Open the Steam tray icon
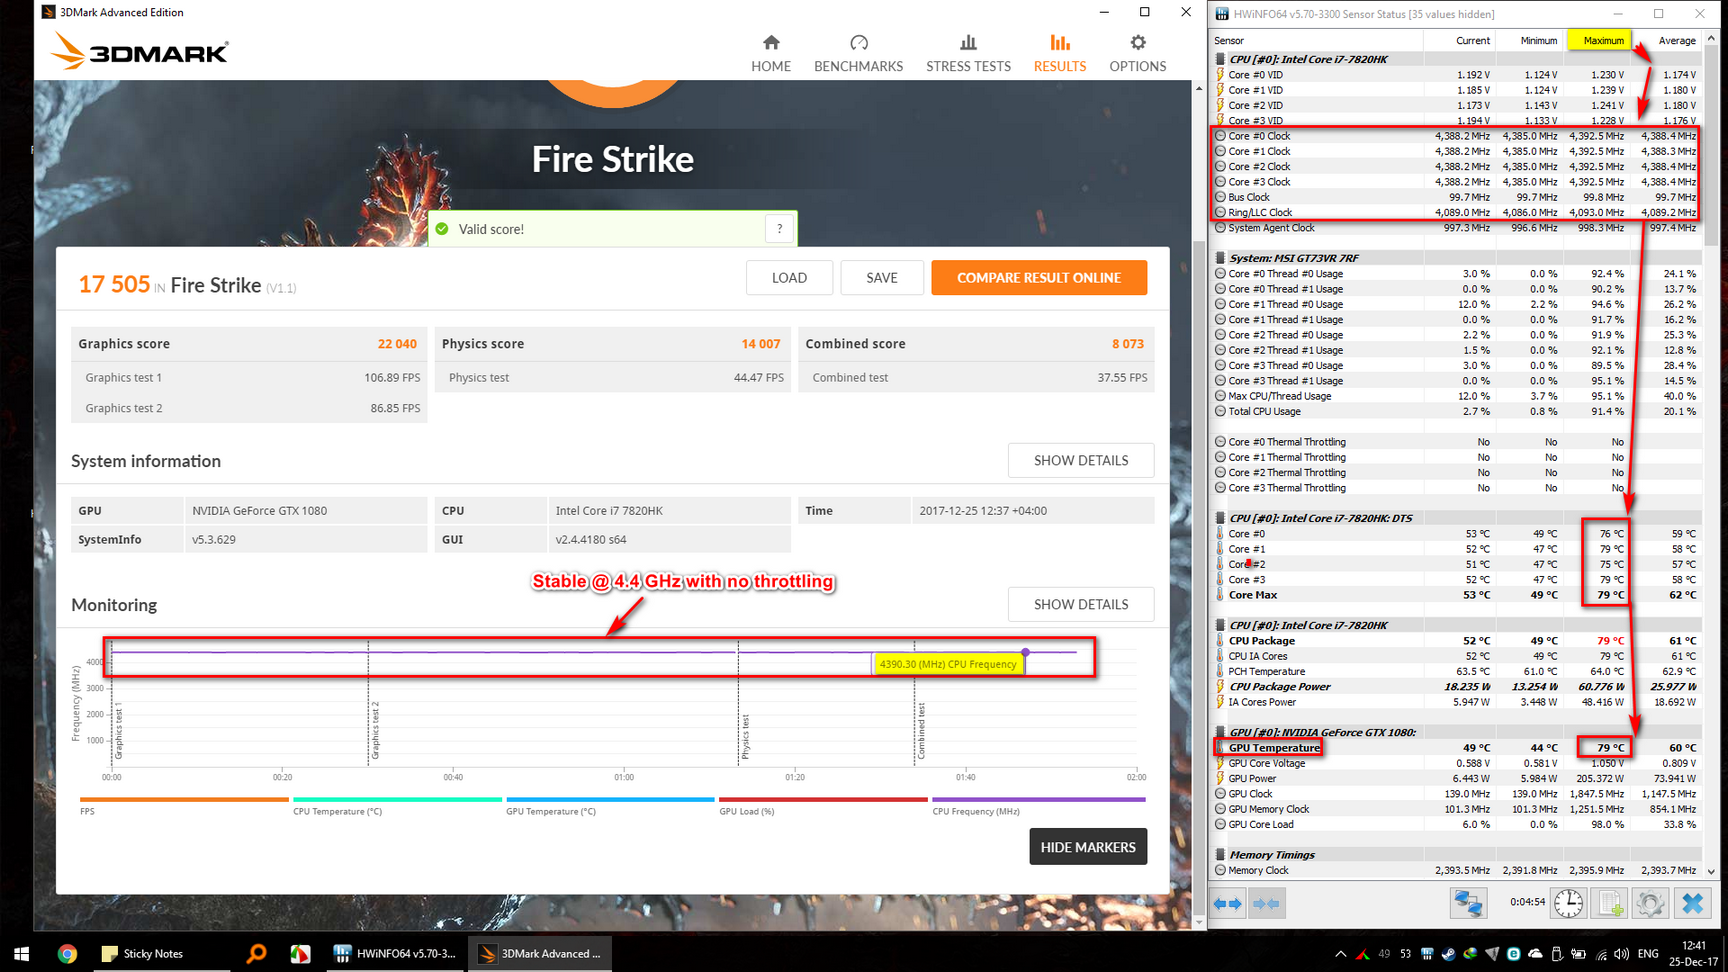Screen dimensions: 1728x972 coord(1448,954)
